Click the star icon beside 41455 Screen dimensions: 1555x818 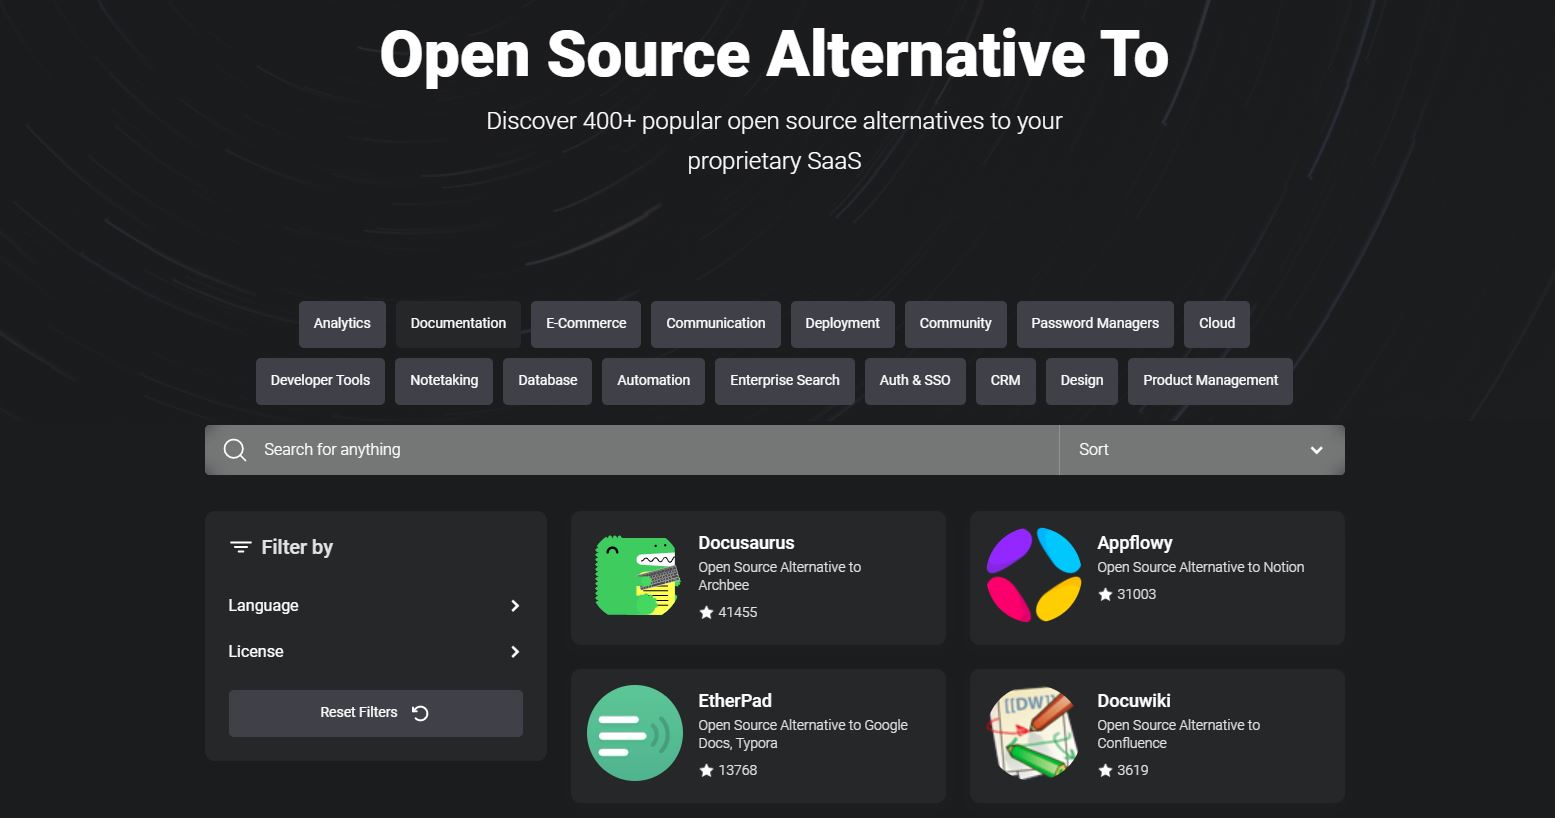(x=706, y=612)
